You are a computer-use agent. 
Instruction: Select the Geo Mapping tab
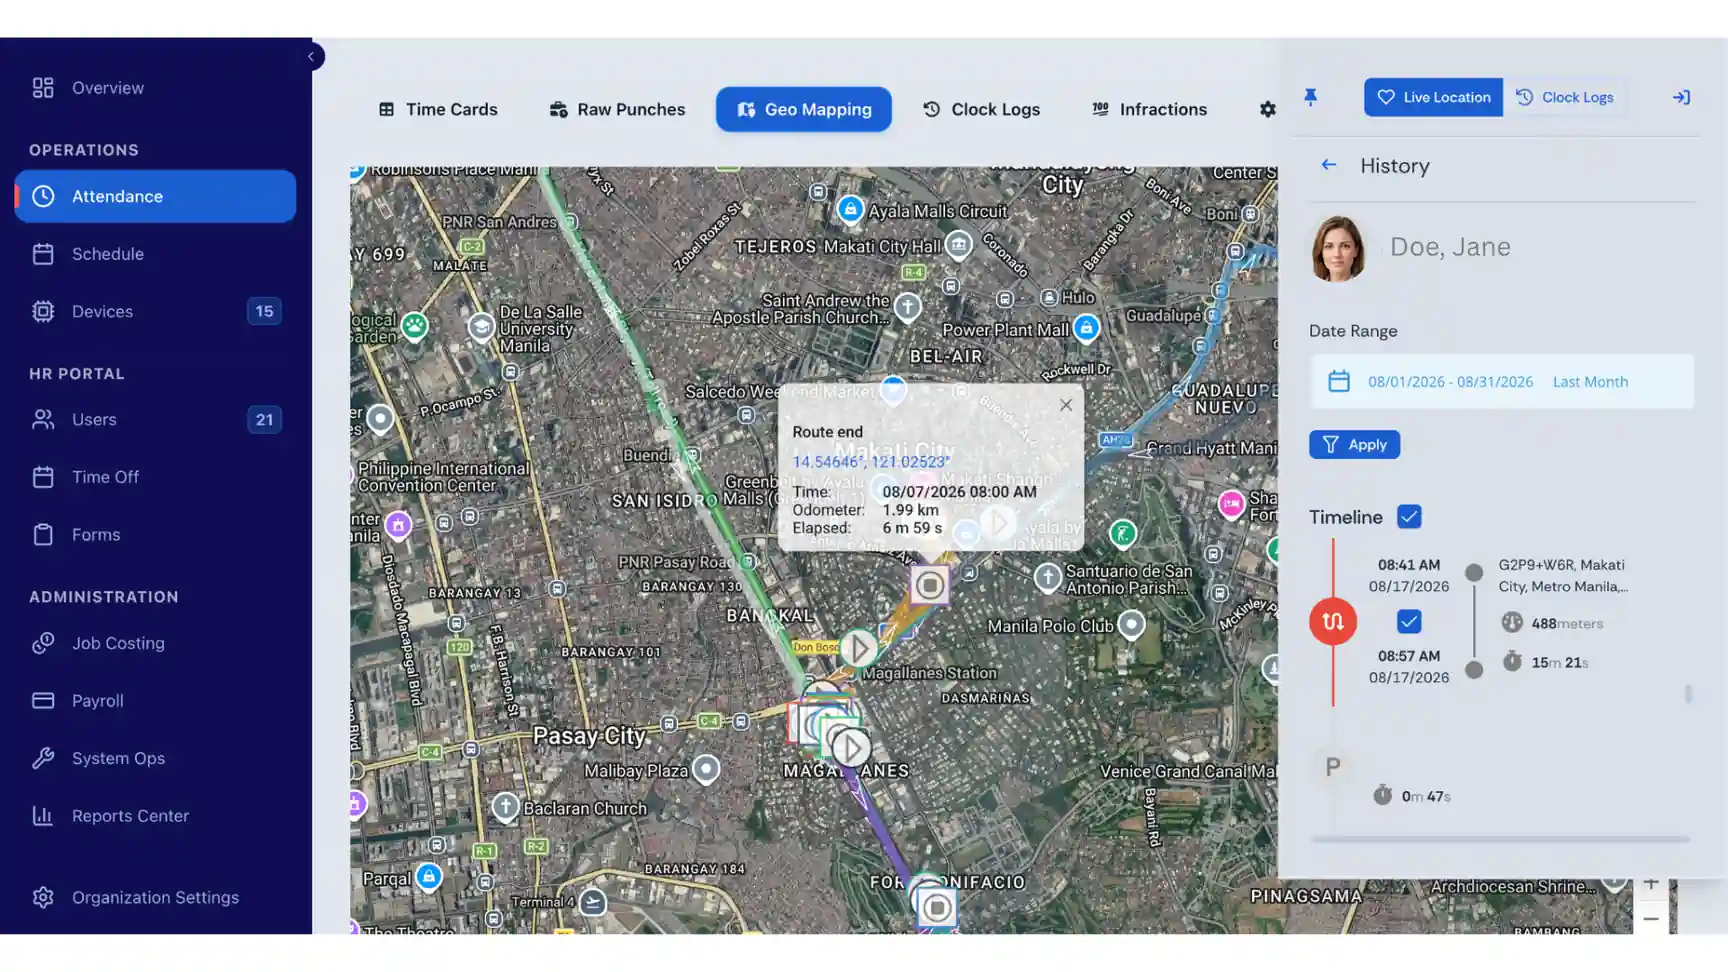pos(803,109)
